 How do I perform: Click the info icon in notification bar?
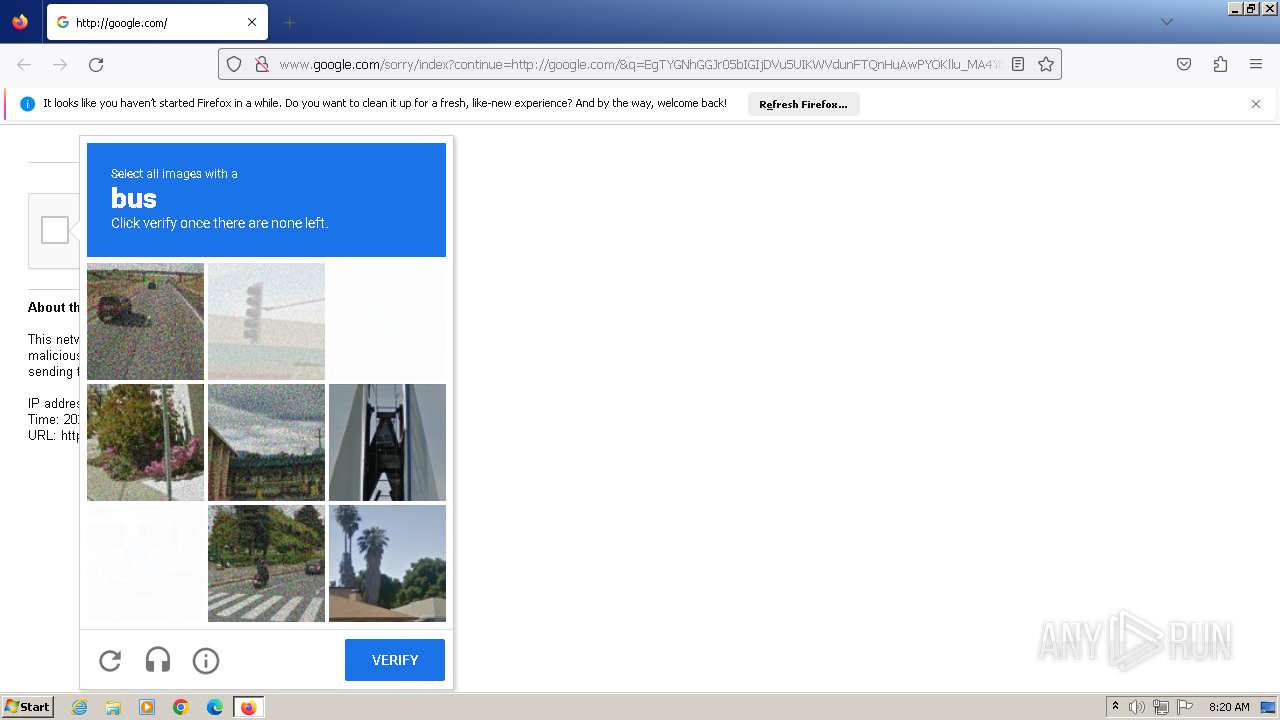point(27,104)
